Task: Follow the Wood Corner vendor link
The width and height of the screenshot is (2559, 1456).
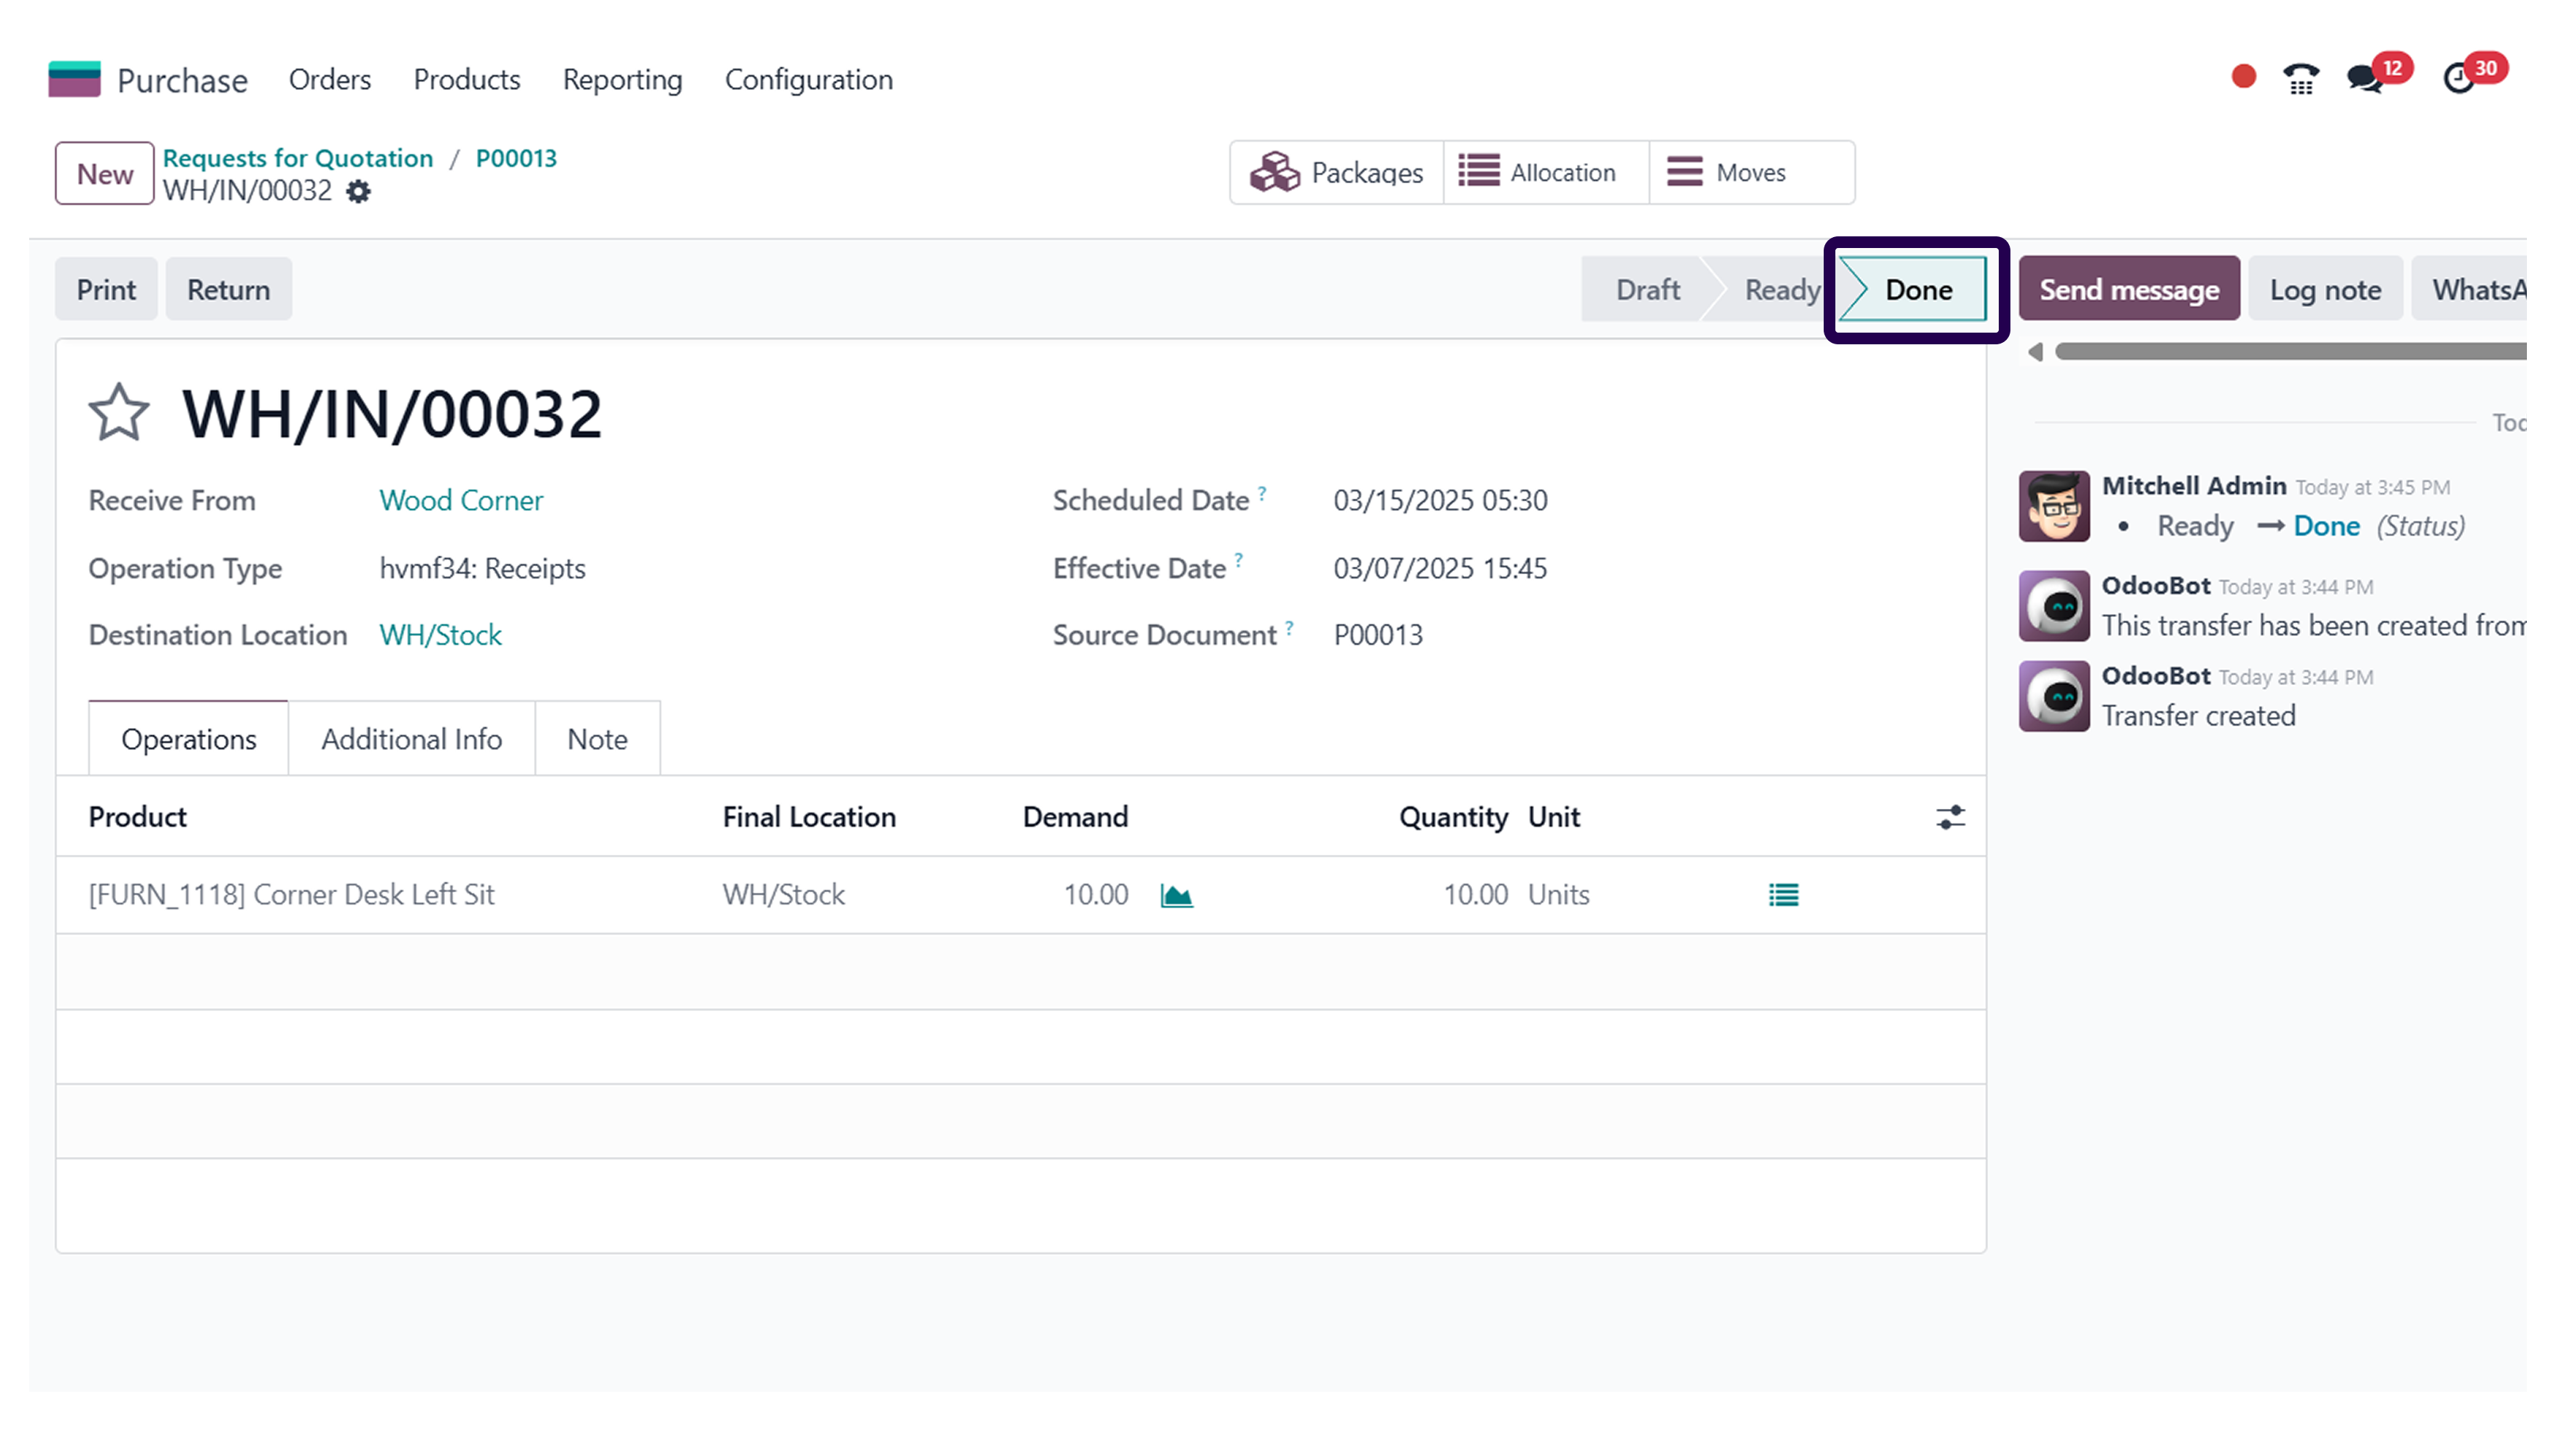Action: 461,500
